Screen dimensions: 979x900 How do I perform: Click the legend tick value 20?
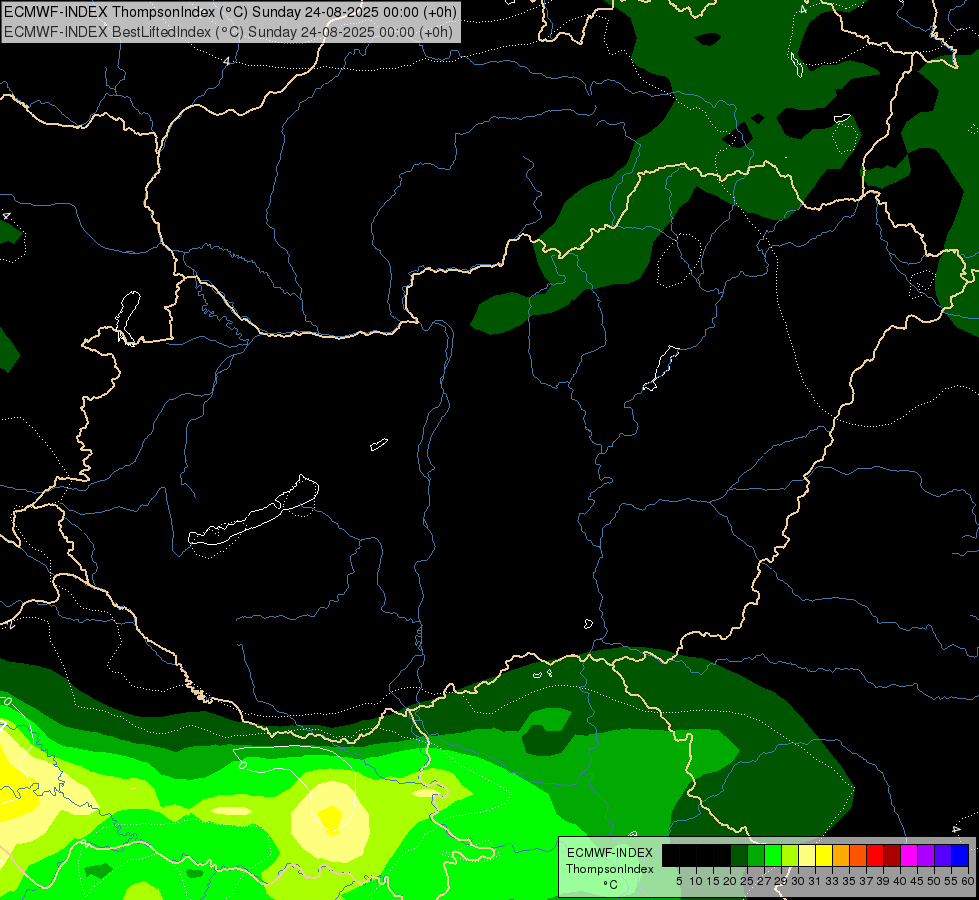(730, 881)
